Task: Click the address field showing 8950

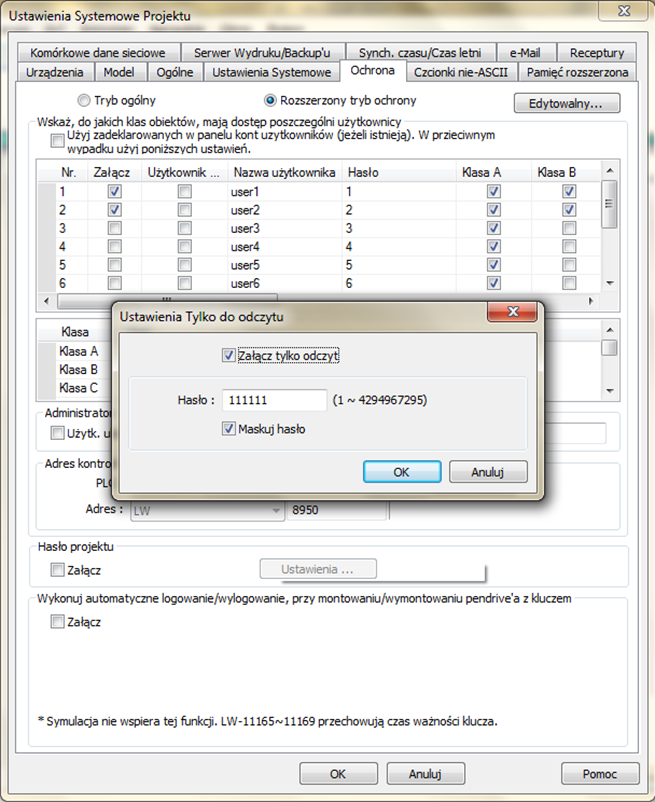Action: pos(336,510)
